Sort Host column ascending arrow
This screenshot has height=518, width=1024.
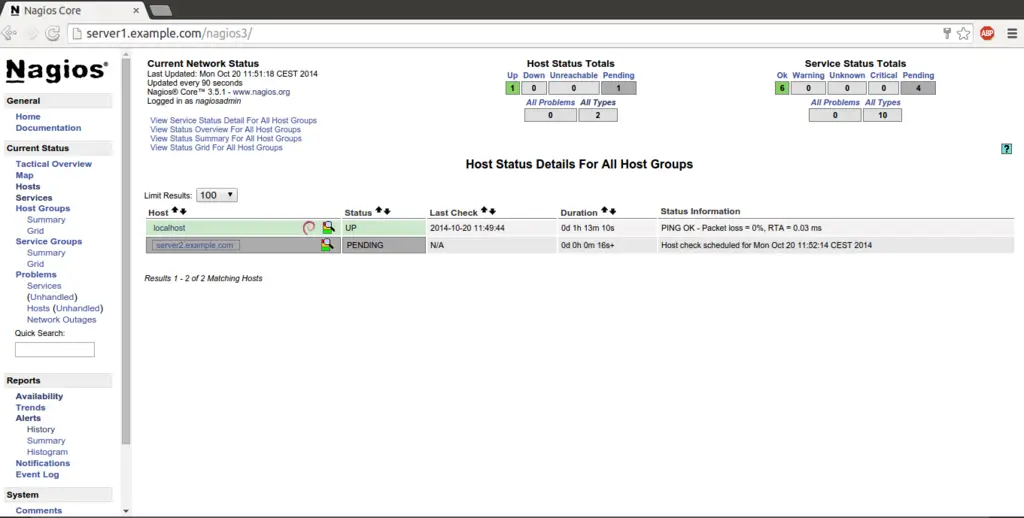coord(175,211)
